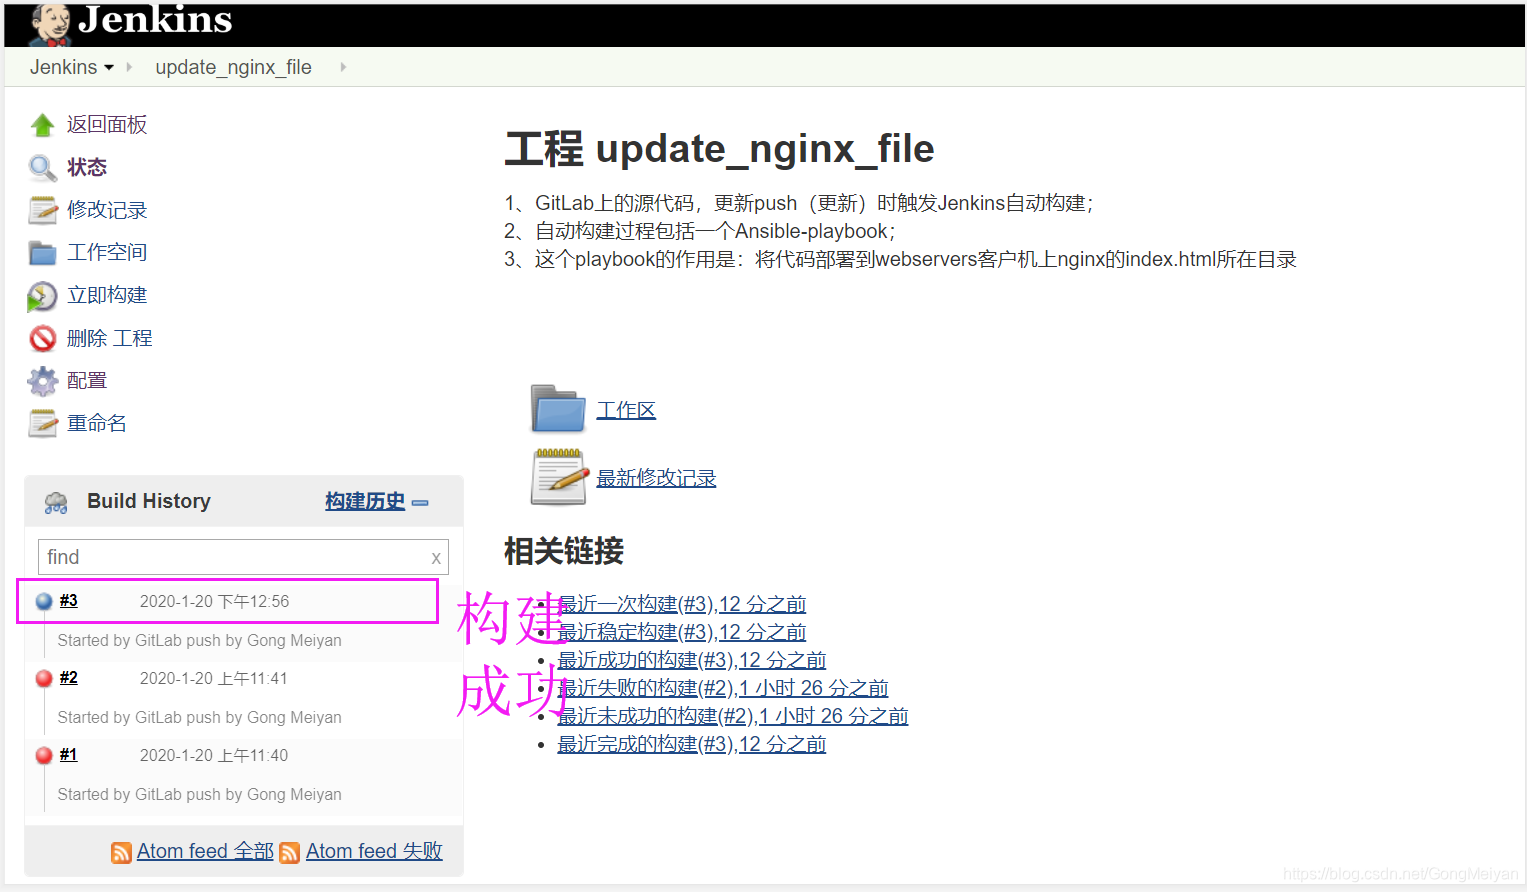Focus the find build search field
The height and width of the screenshot is (892, 1527).
243,557
